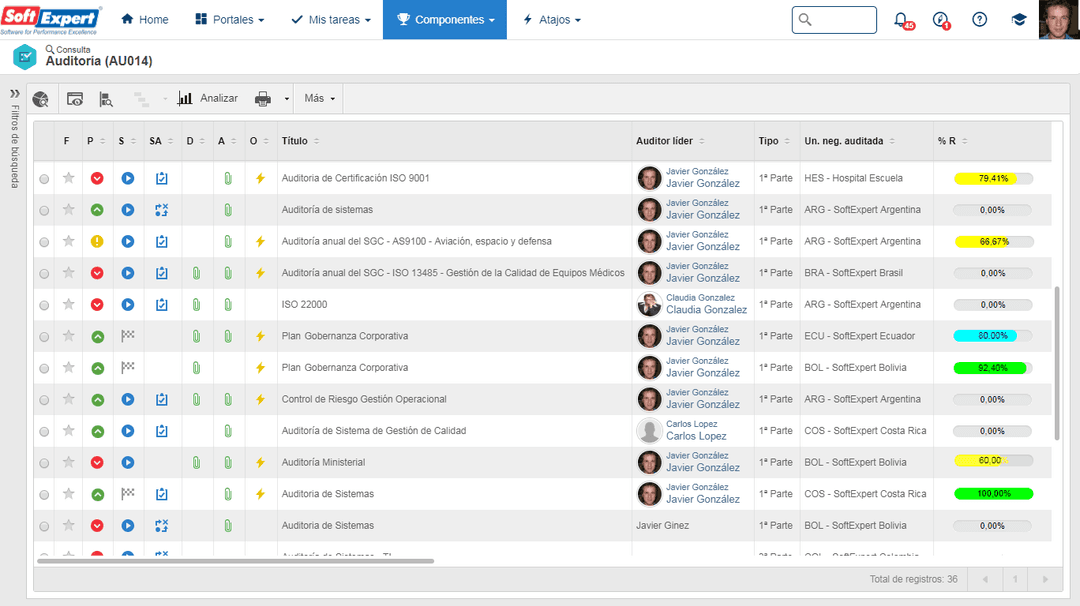Select radio button for Auditoría Ministerial row
1080x606 pixels.
tap(44, 463)
